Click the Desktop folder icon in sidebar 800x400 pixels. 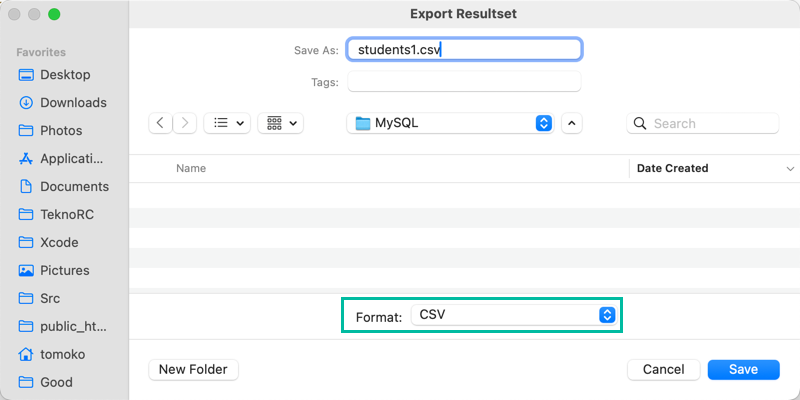[26, 75]
